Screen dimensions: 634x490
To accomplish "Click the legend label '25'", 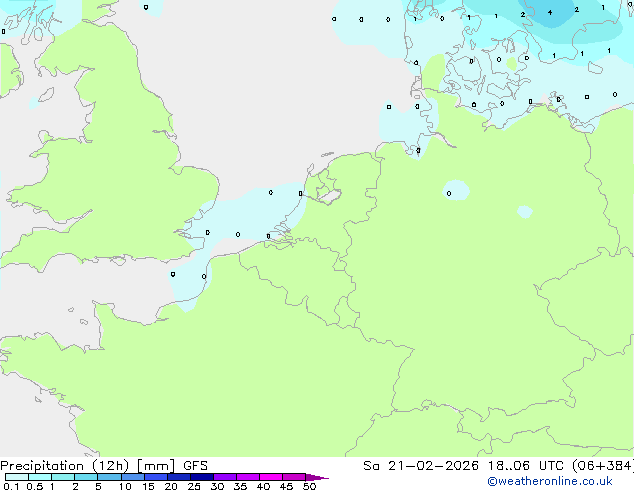I will (x=194, y=486).
